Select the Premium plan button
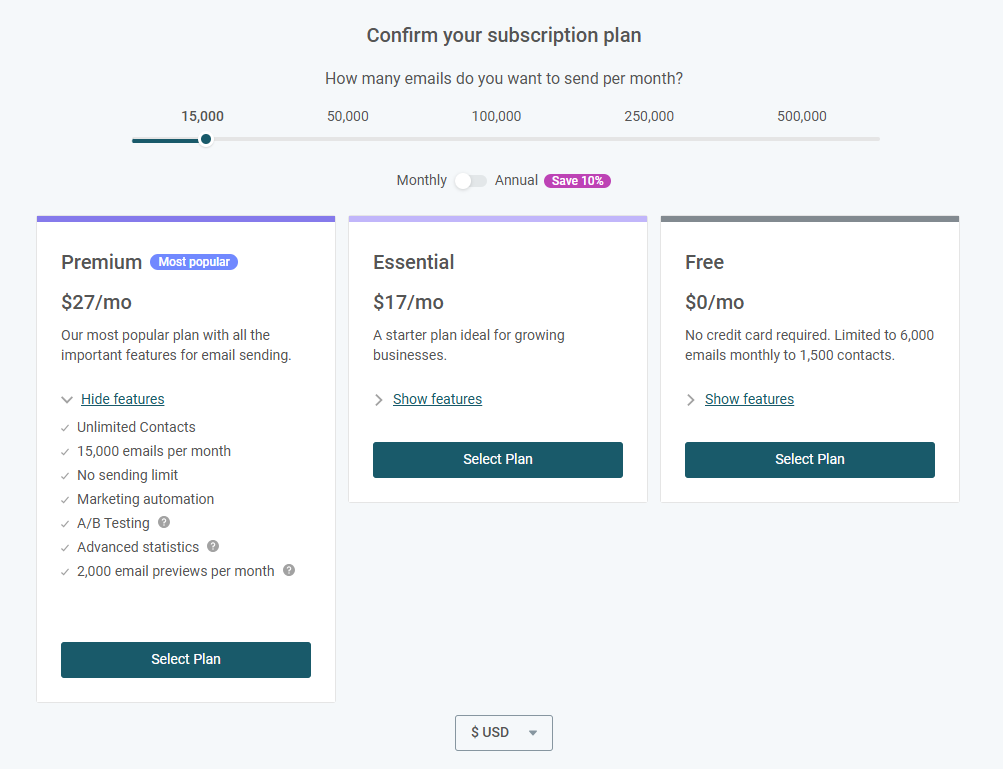 186,660
